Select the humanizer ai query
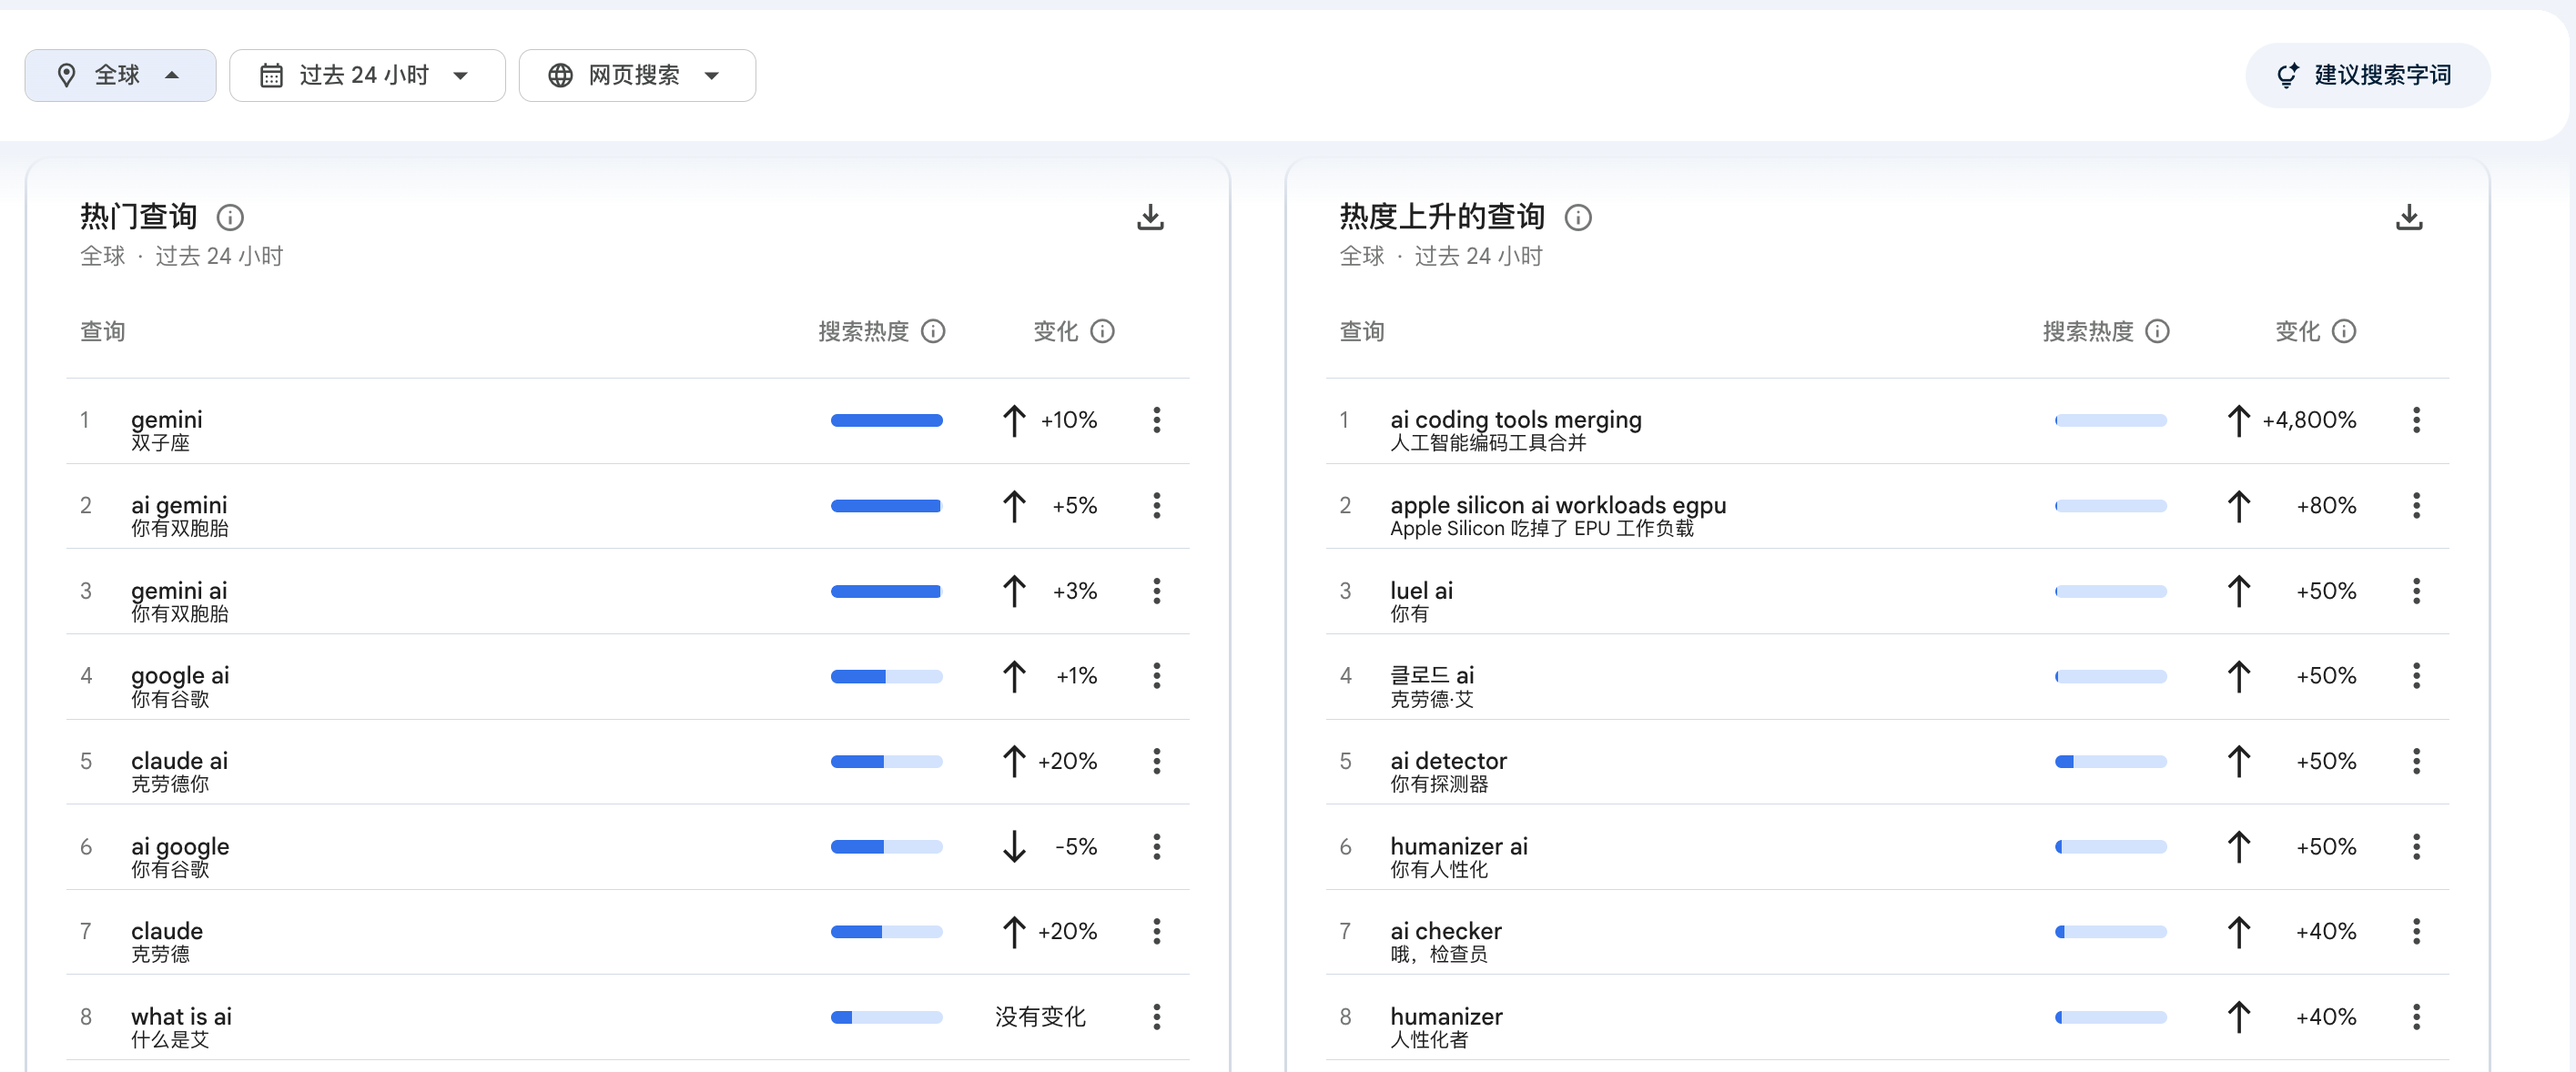2576x1072 pixels. point(1459,846)
